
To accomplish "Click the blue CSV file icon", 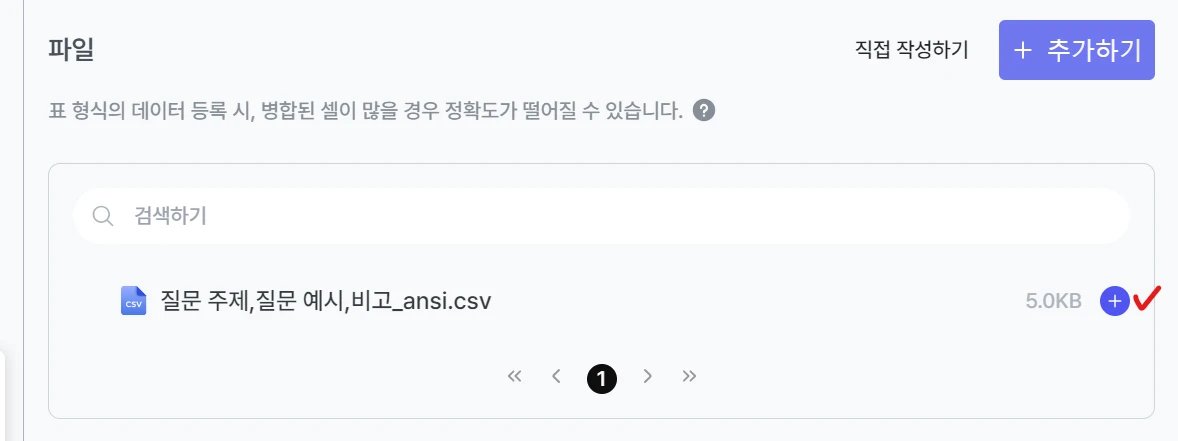I will tap(133, 300).
